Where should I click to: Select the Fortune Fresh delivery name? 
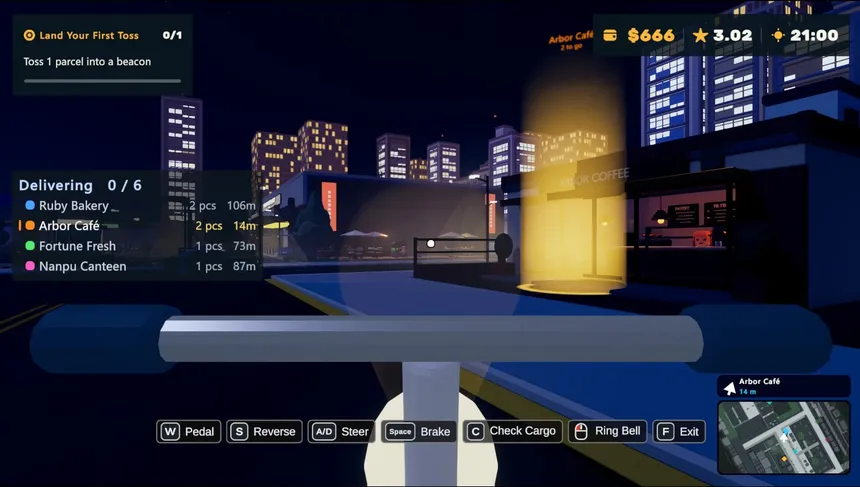tap(77, 246)
